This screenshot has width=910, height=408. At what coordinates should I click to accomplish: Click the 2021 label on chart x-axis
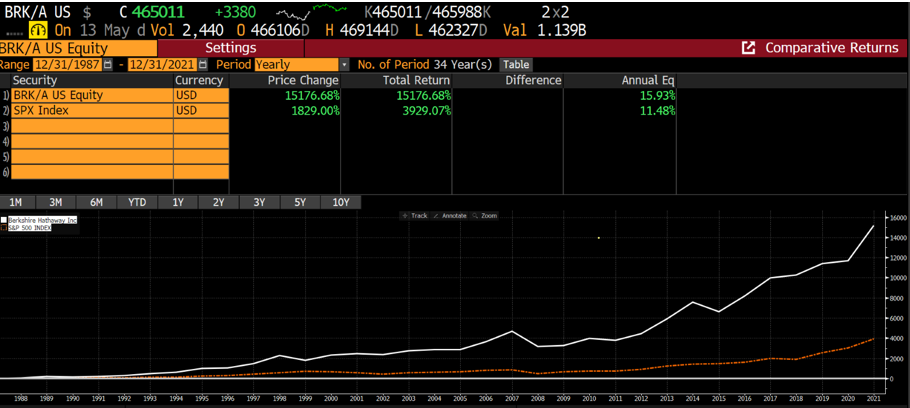coord(874,400)
